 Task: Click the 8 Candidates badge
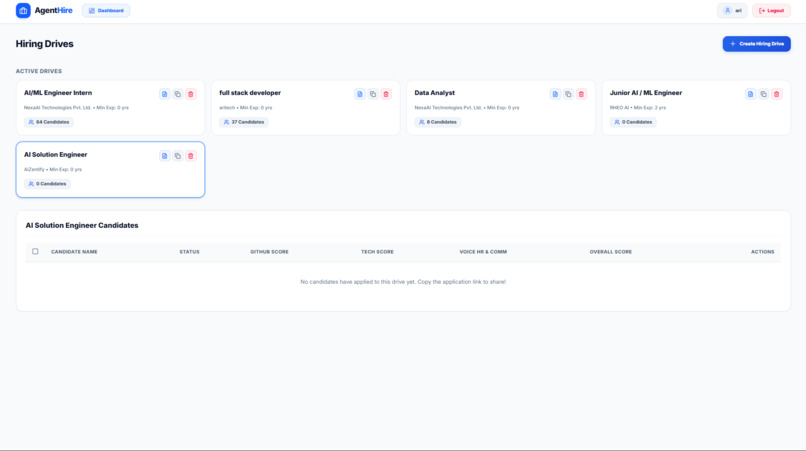coord(438,122)
